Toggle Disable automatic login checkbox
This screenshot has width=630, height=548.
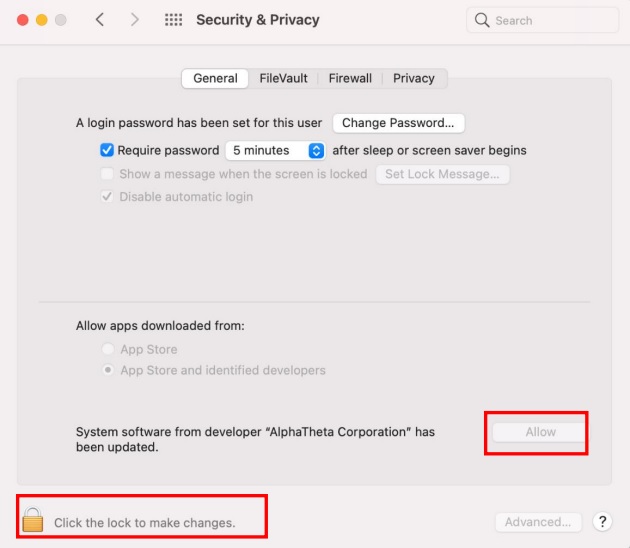[x=107, y=197]
